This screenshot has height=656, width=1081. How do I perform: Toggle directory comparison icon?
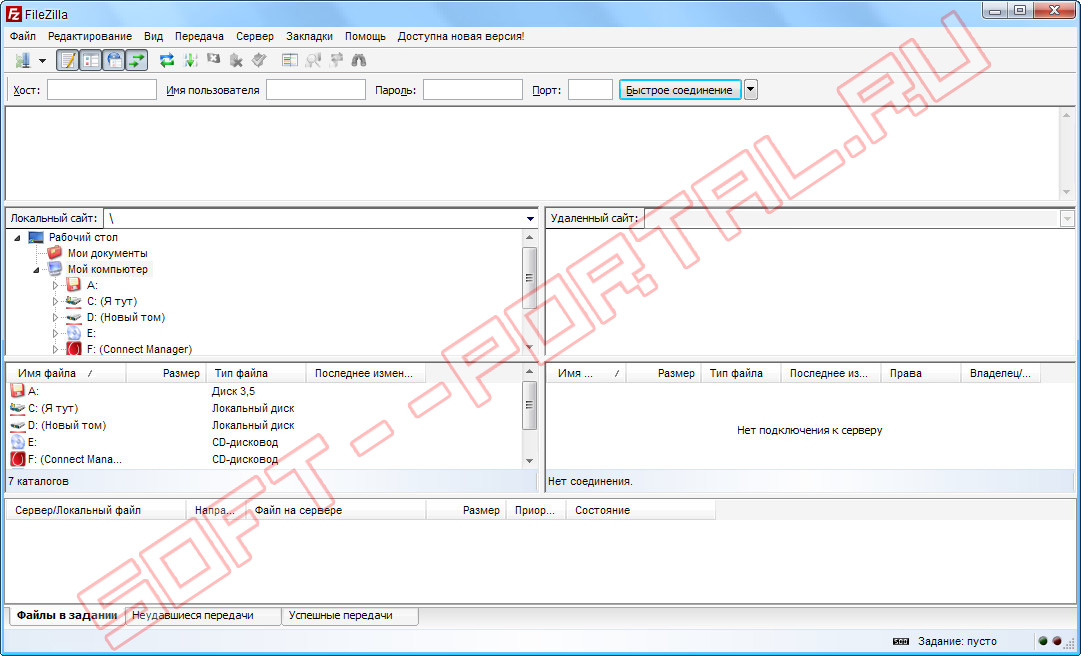[314, 61]
